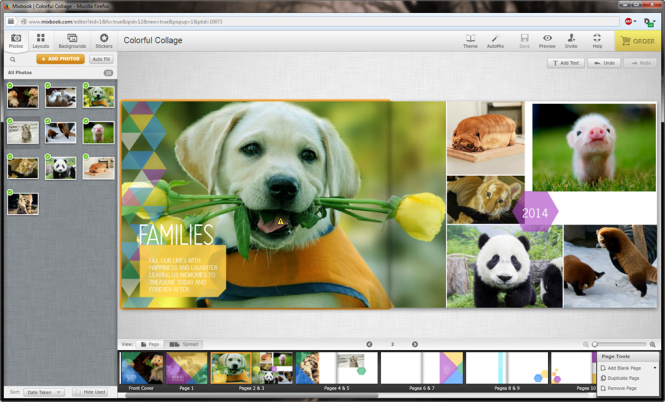Click the yellow ORDER cart button
665x402 pixels.
coord(638,41)
